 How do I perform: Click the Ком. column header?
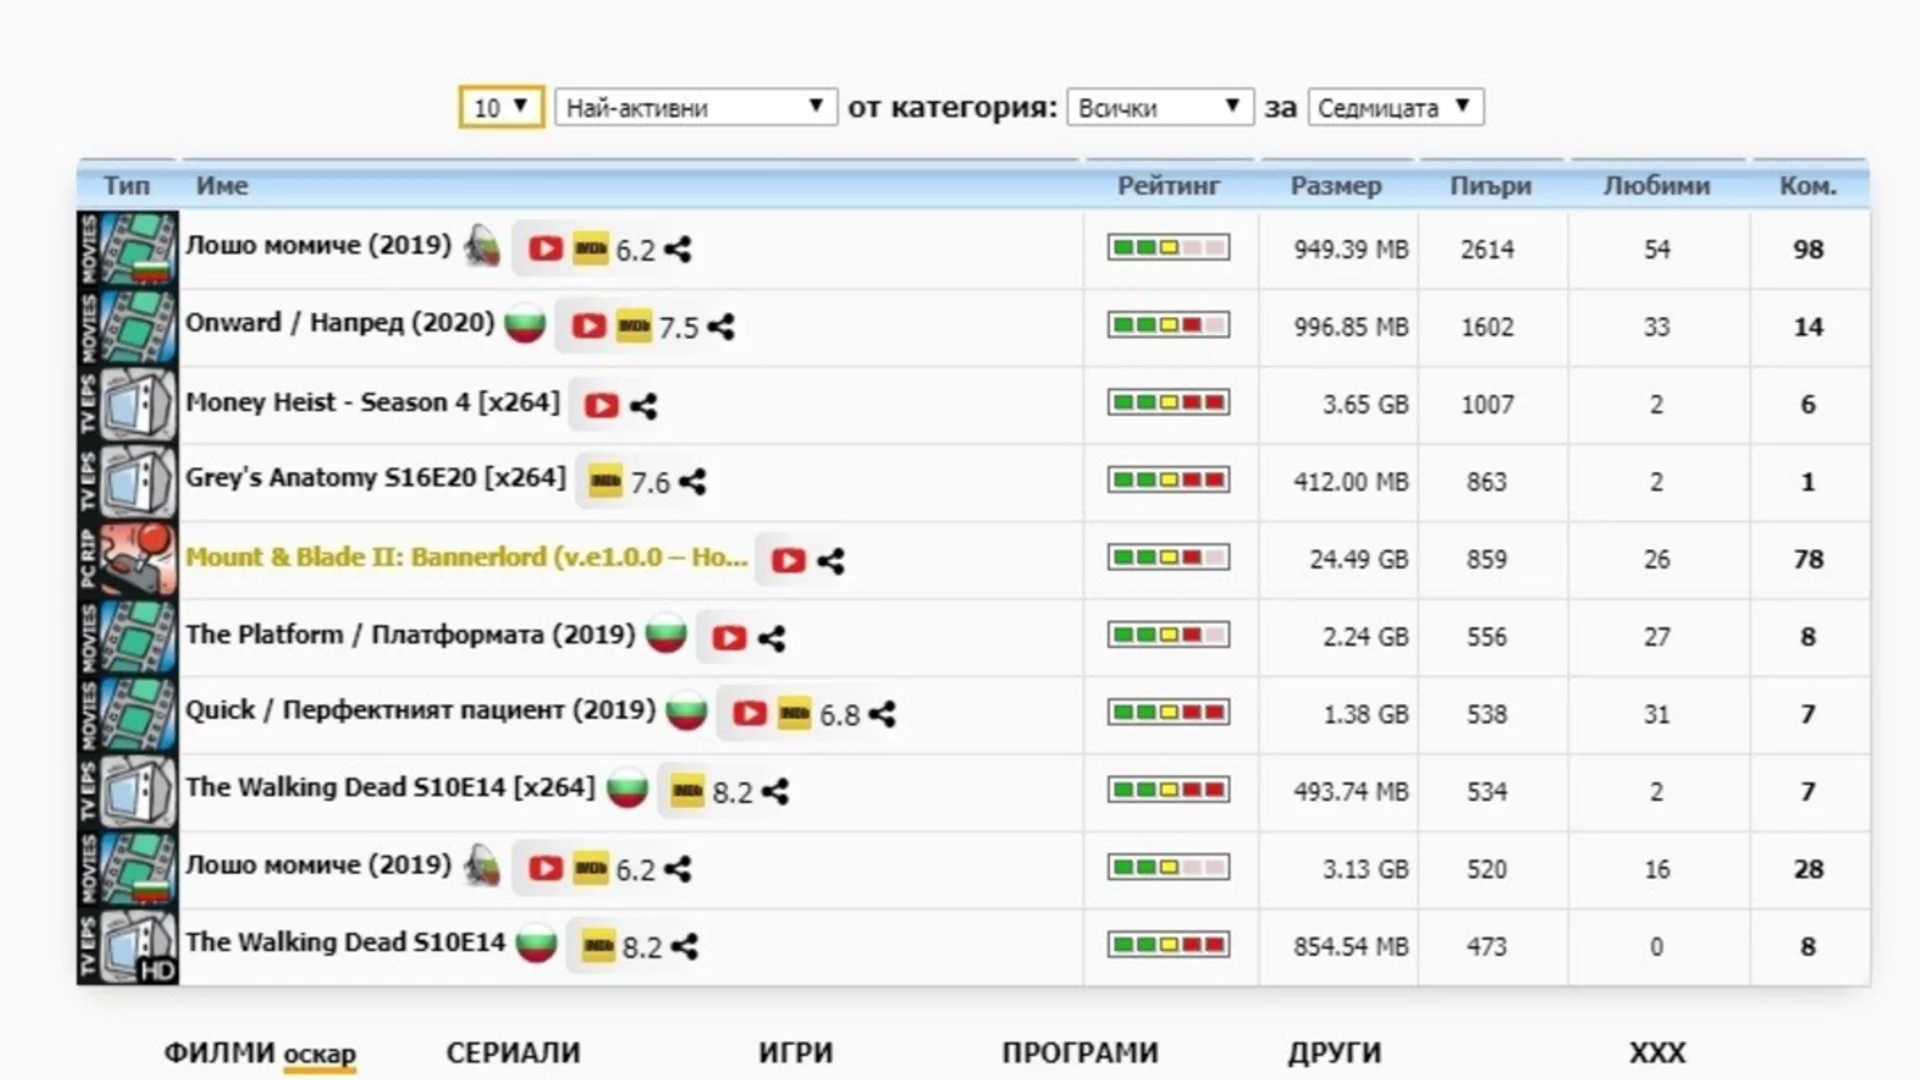(1808, 186)
